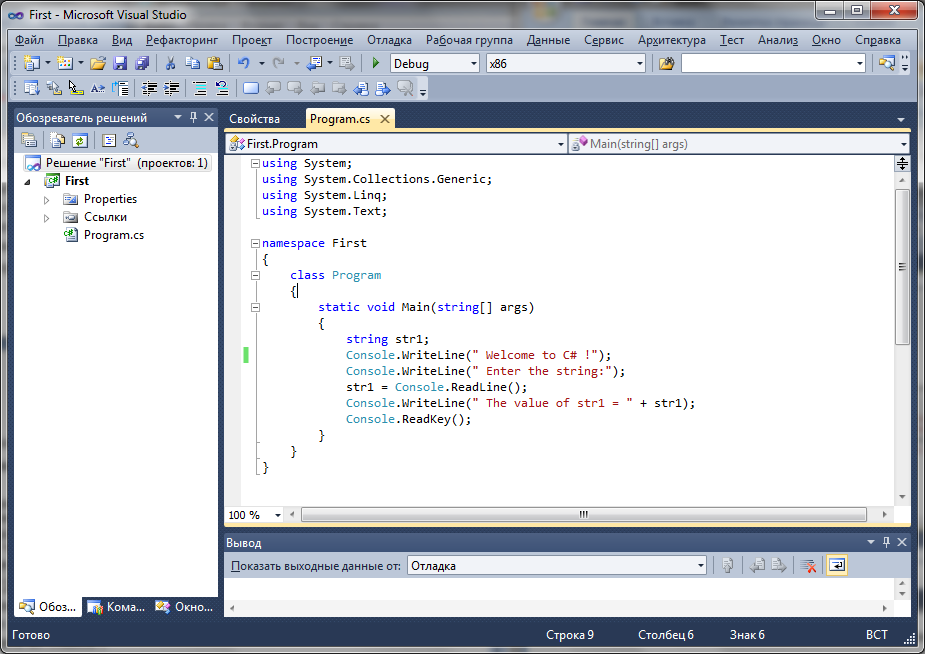
Task: Open View Class Diagram icon
Action: click(130, 140)
